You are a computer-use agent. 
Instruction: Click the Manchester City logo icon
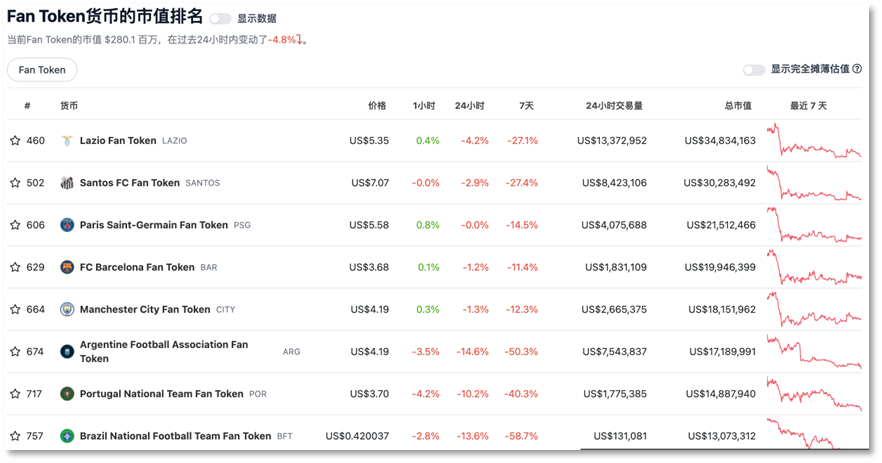(67, 309)
